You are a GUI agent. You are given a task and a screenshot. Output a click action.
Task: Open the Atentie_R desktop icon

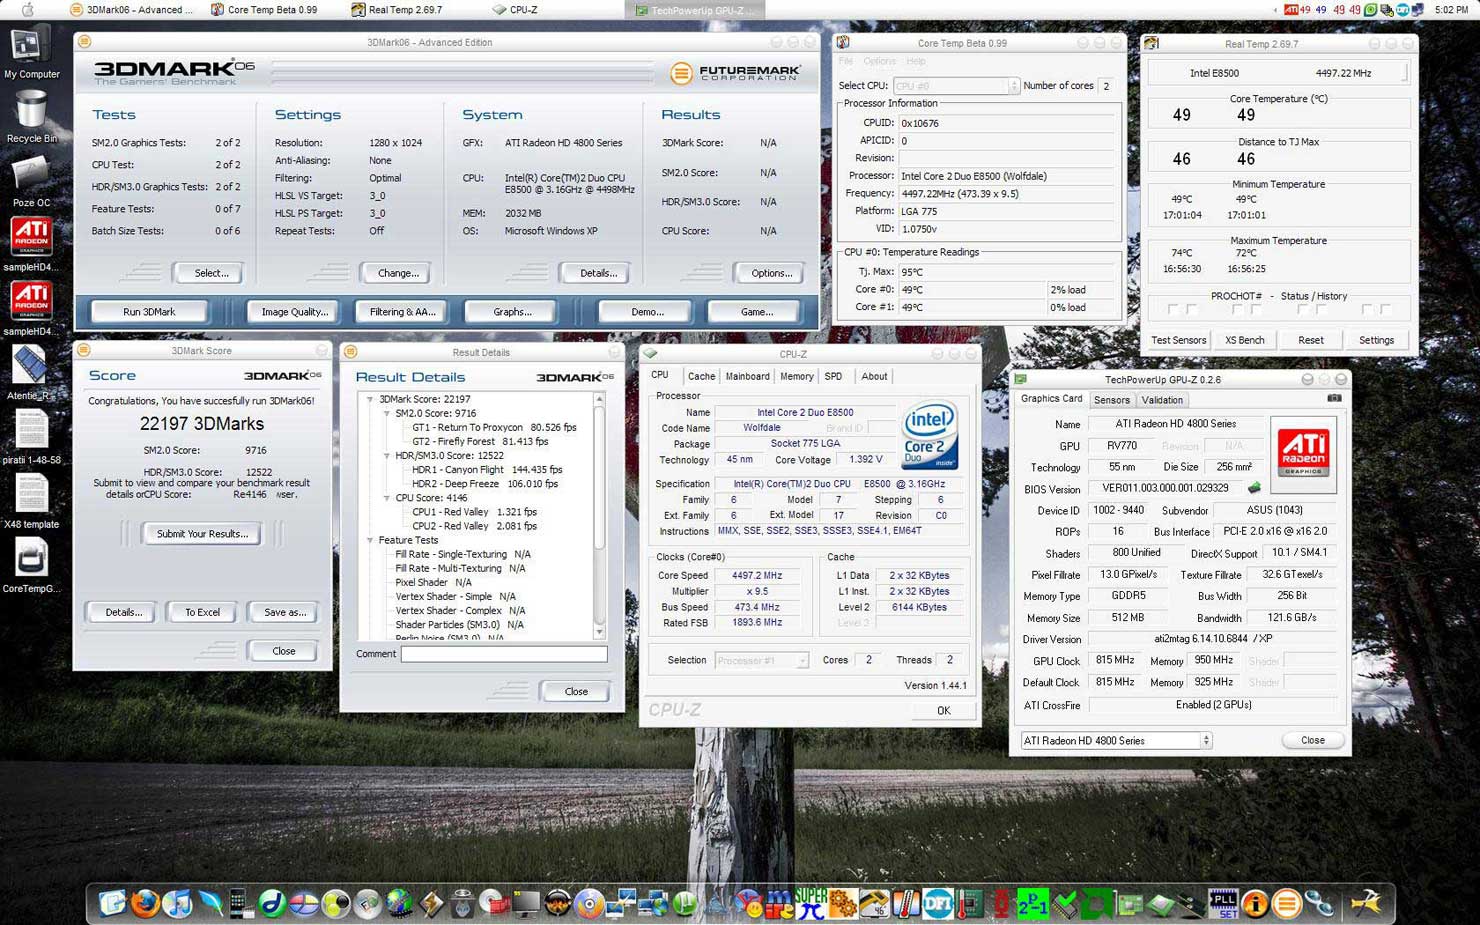point(31,373)
